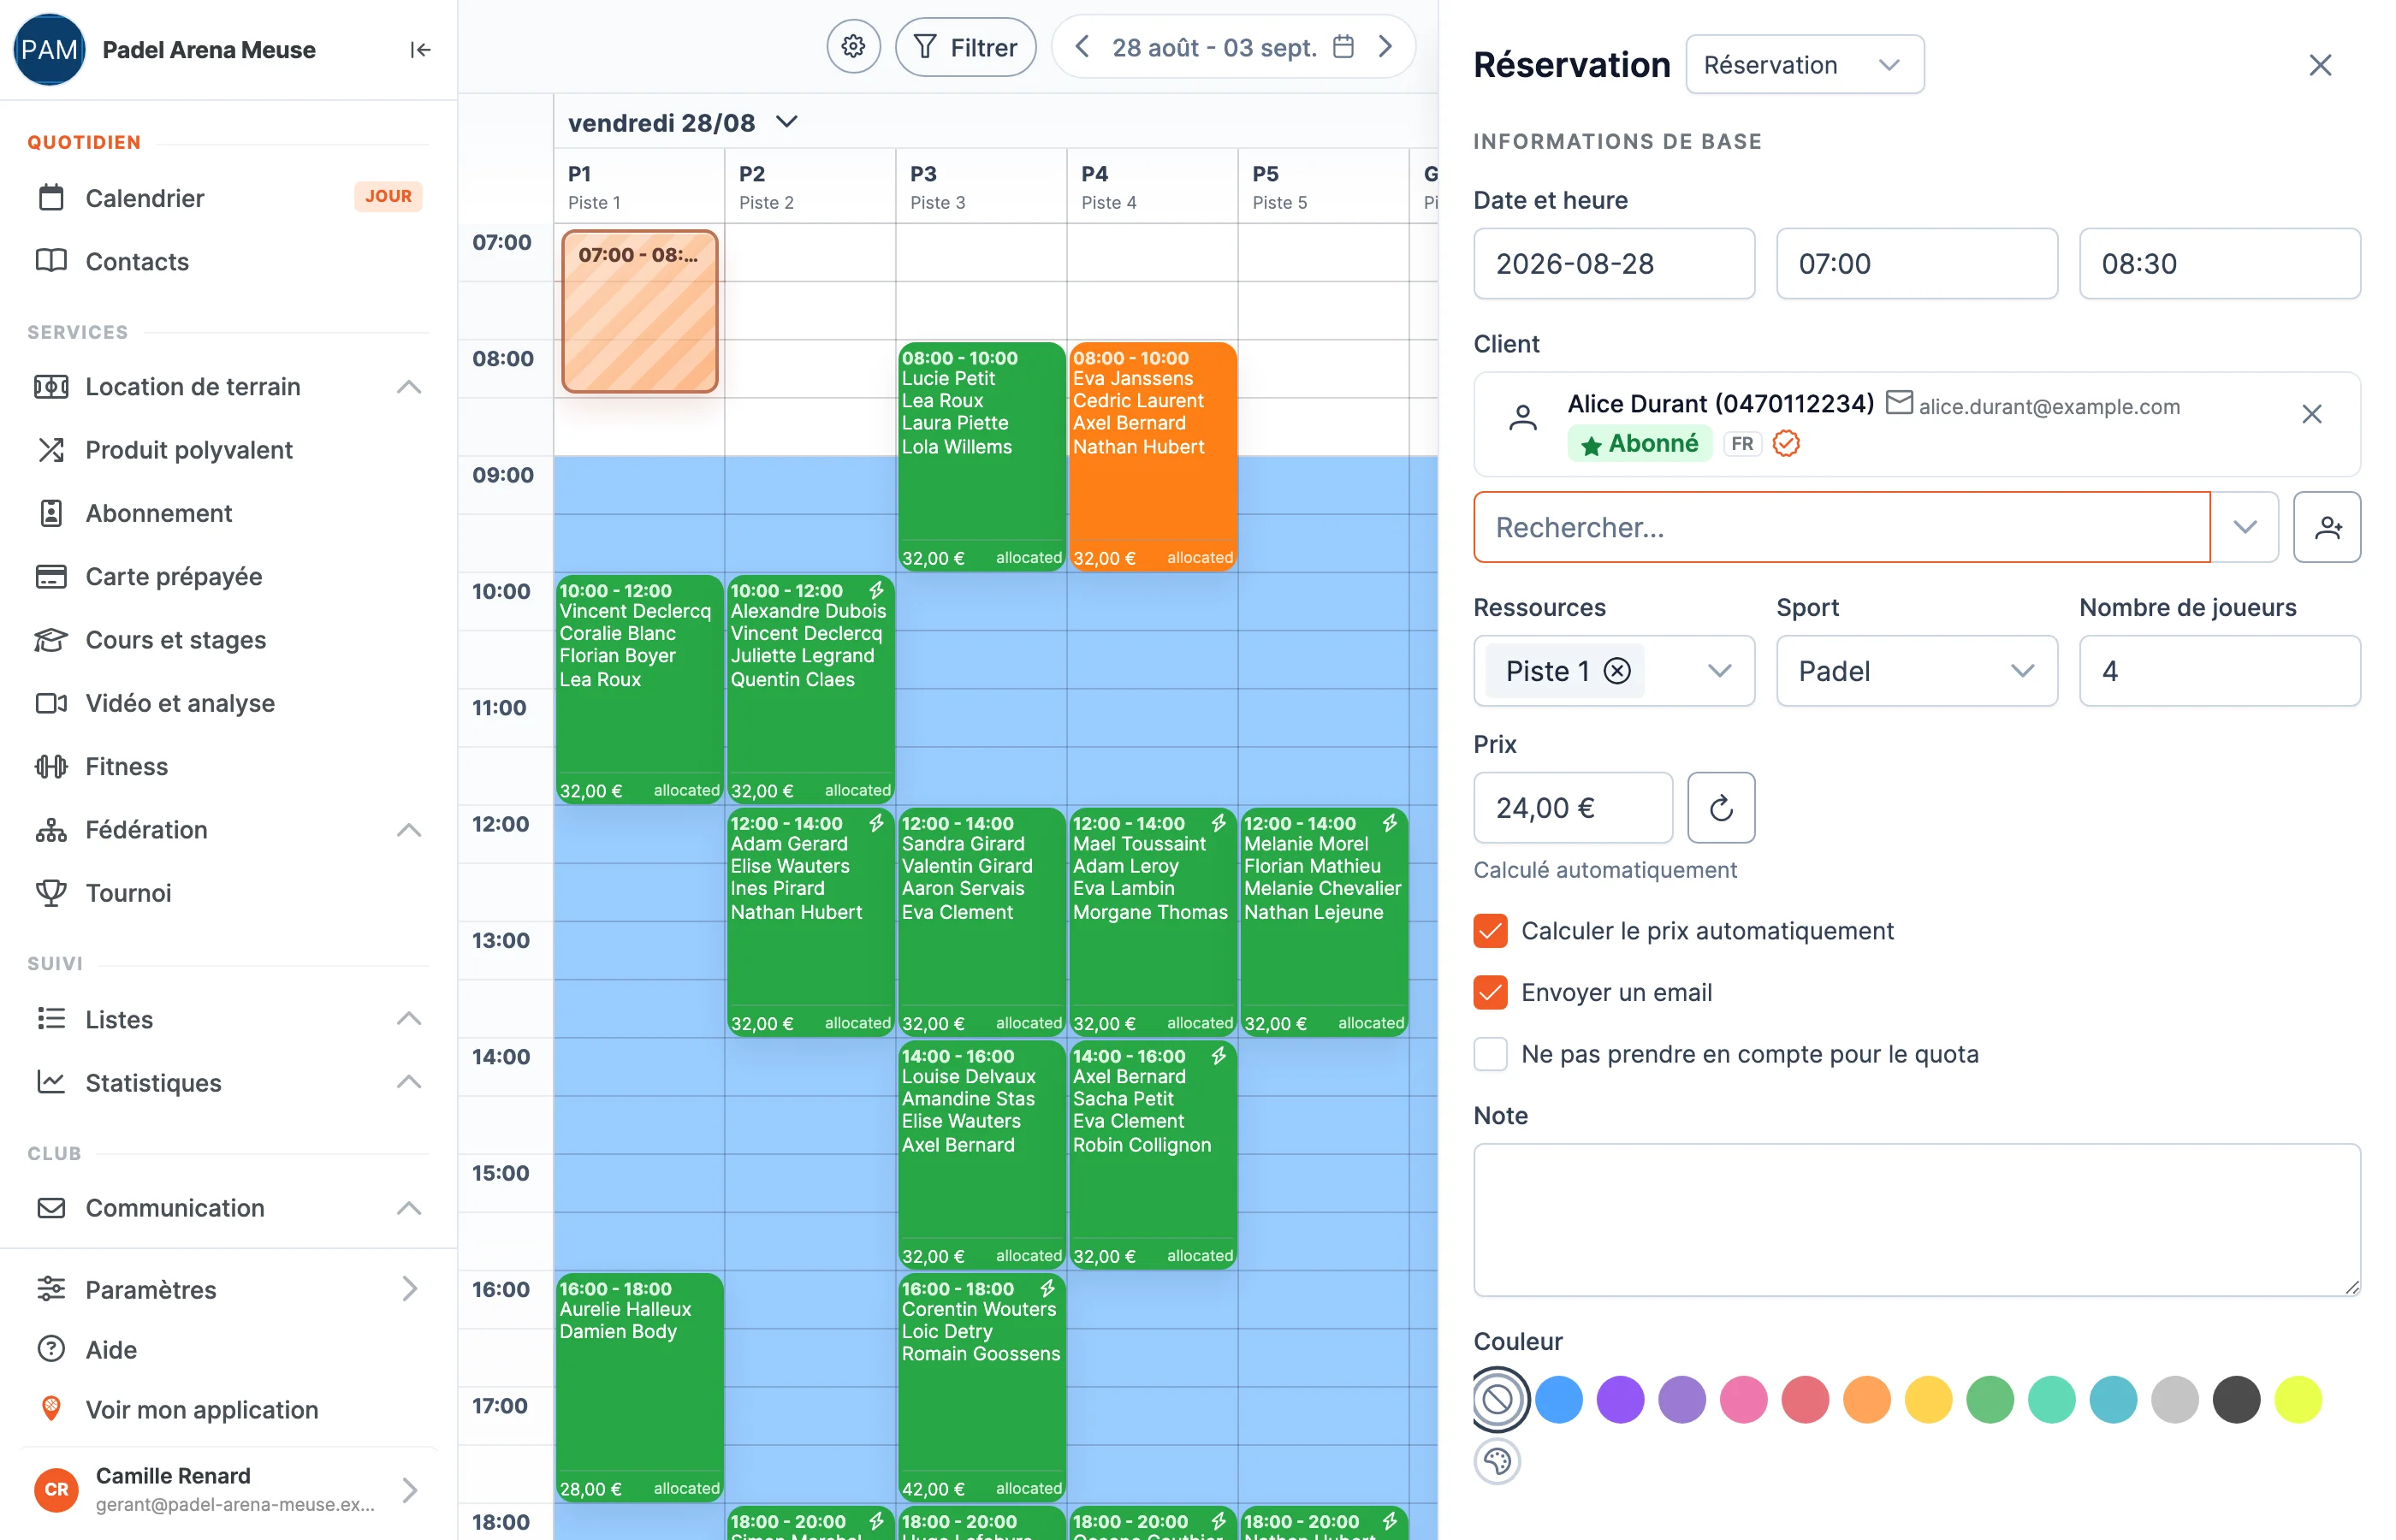This screenshot has height=1540, width=2396.
Task: Open 16:00 - 18:00 Aurelie Halleux booking
Action: 639,1388
